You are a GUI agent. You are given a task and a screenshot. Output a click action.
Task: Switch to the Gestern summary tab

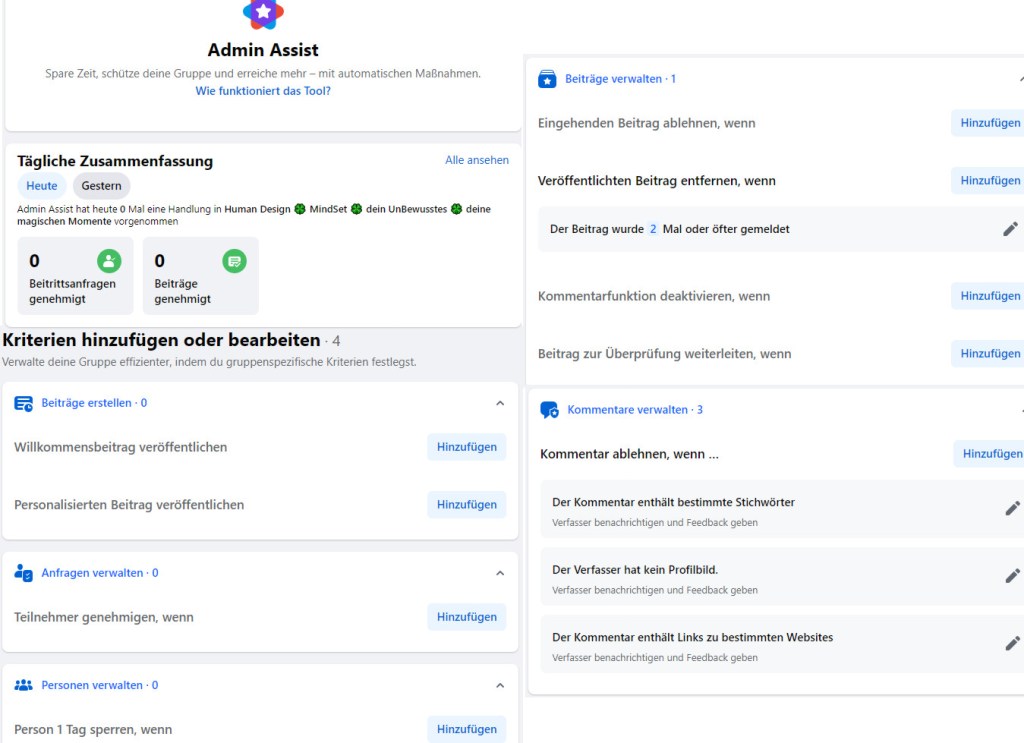(x=101, y=186)
